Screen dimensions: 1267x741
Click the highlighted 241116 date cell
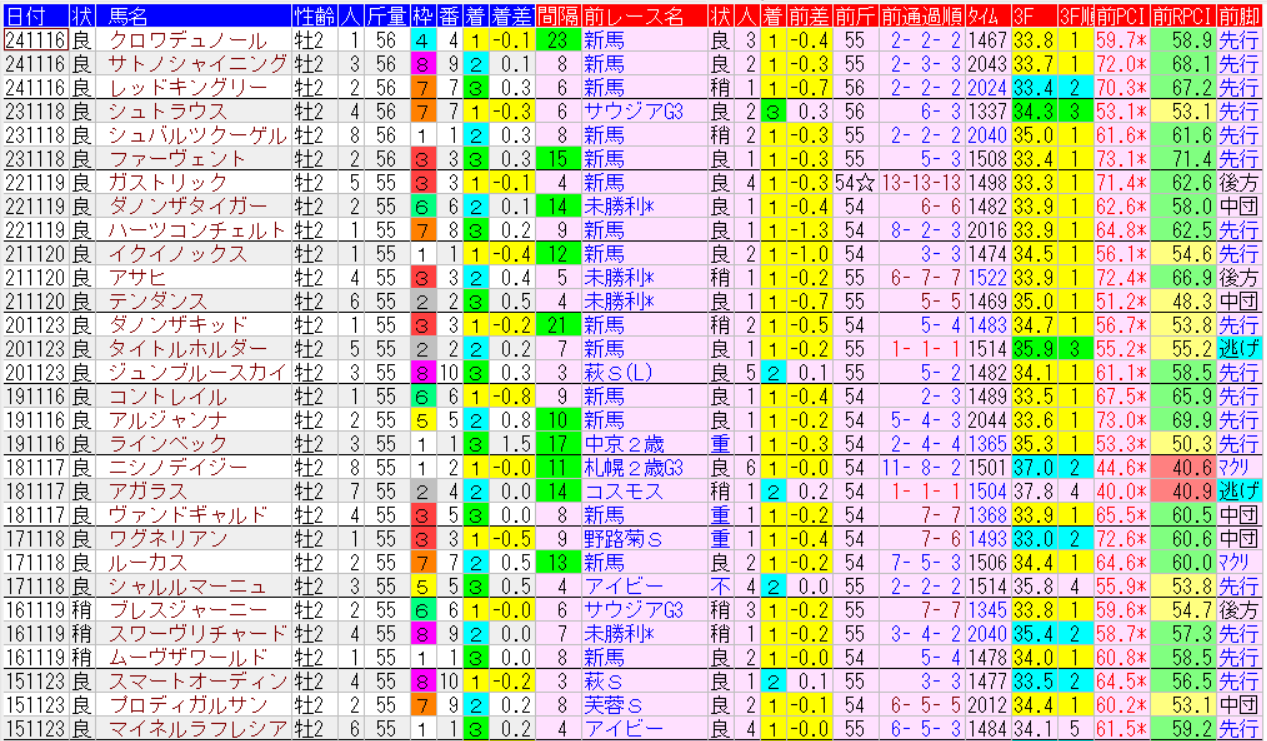point(35,41)
